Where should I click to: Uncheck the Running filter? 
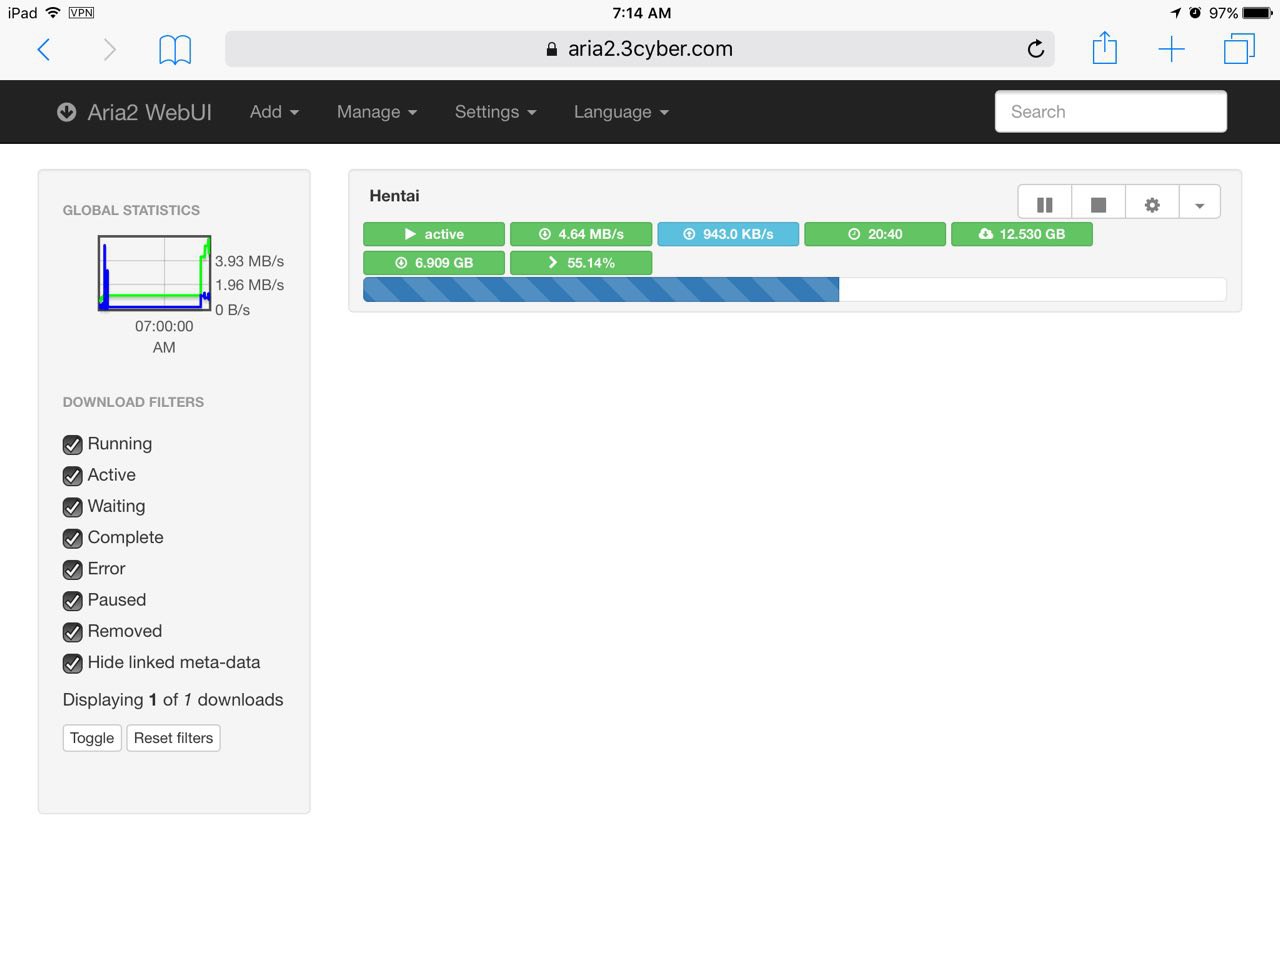[x=73, y=445]
